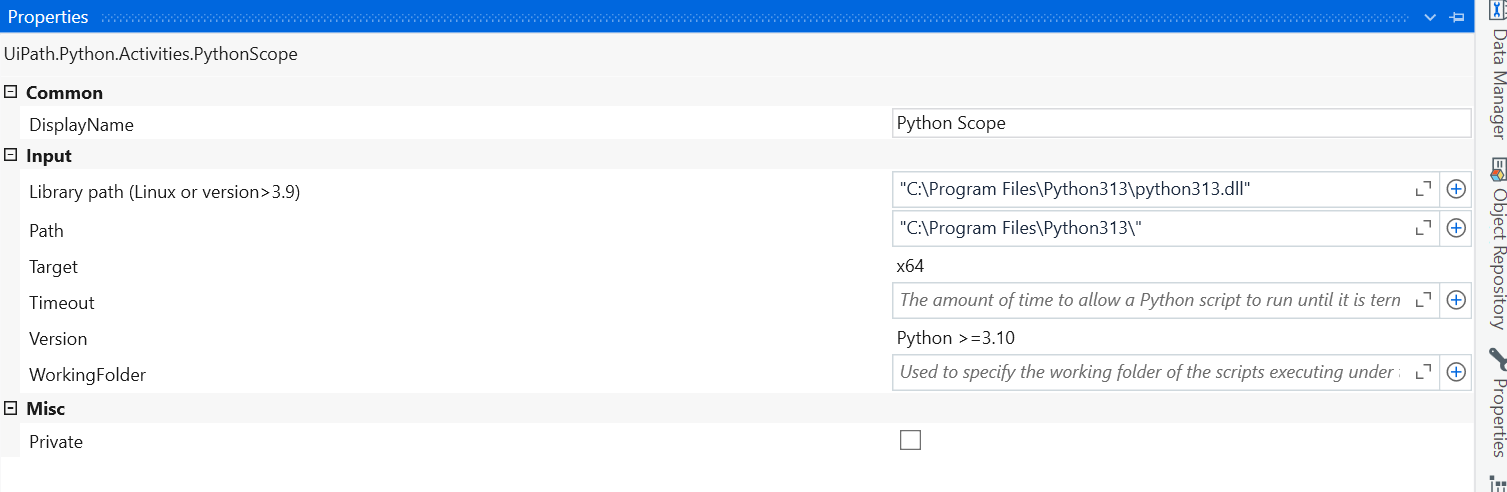The image size is (1507, 492).
Task: Pin the Properties panel with auto-hide icon
Action: tap(1458, 17)
